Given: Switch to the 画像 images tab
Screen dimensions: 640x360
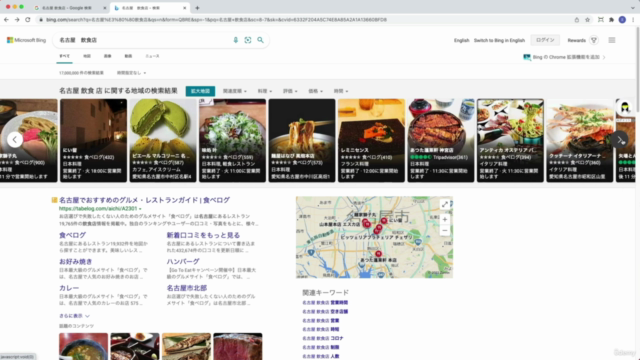Looking at the screenshot, I should point(107,56).
